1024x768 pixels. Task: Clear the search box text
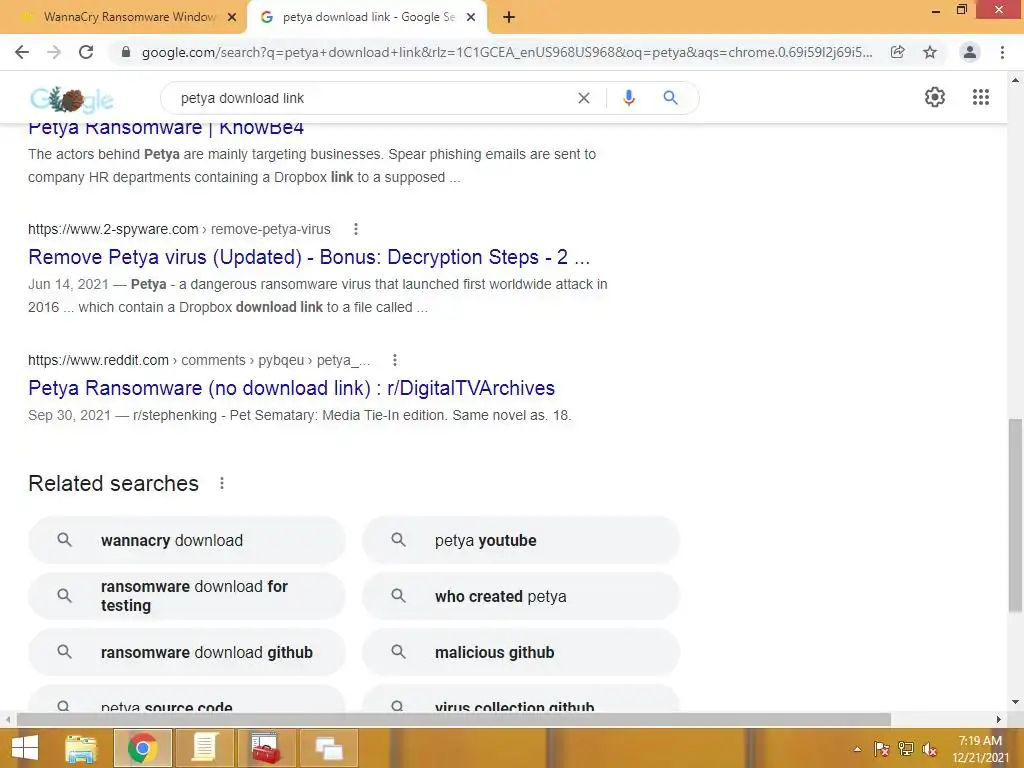click(584, 98)
